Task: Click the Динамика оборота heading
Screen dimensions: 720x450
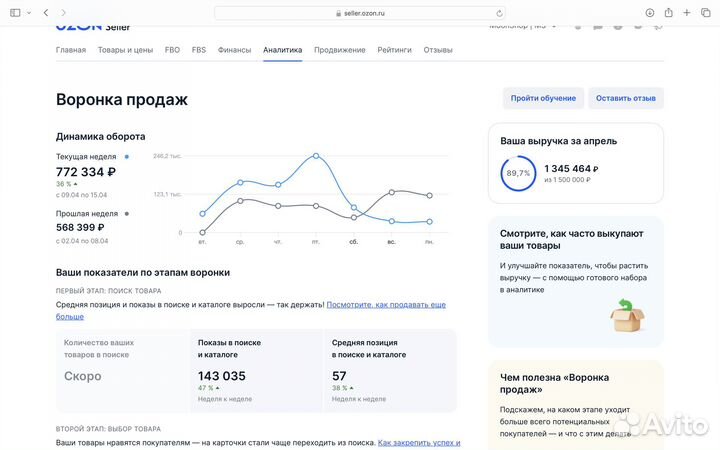Action: 101,136
